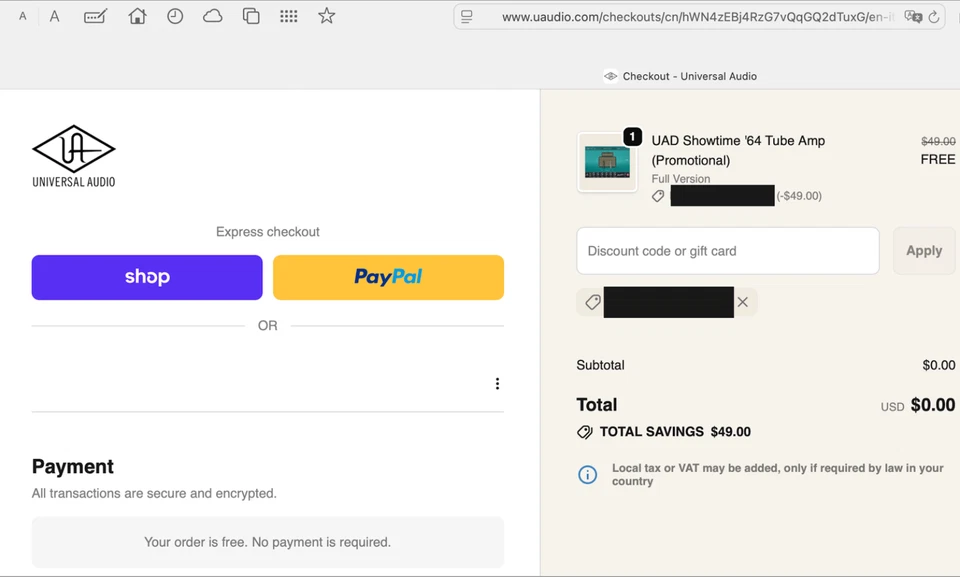This screenshot has height=577, width=960.
Task: Open the apps grid icon
Action: (289, 16)
